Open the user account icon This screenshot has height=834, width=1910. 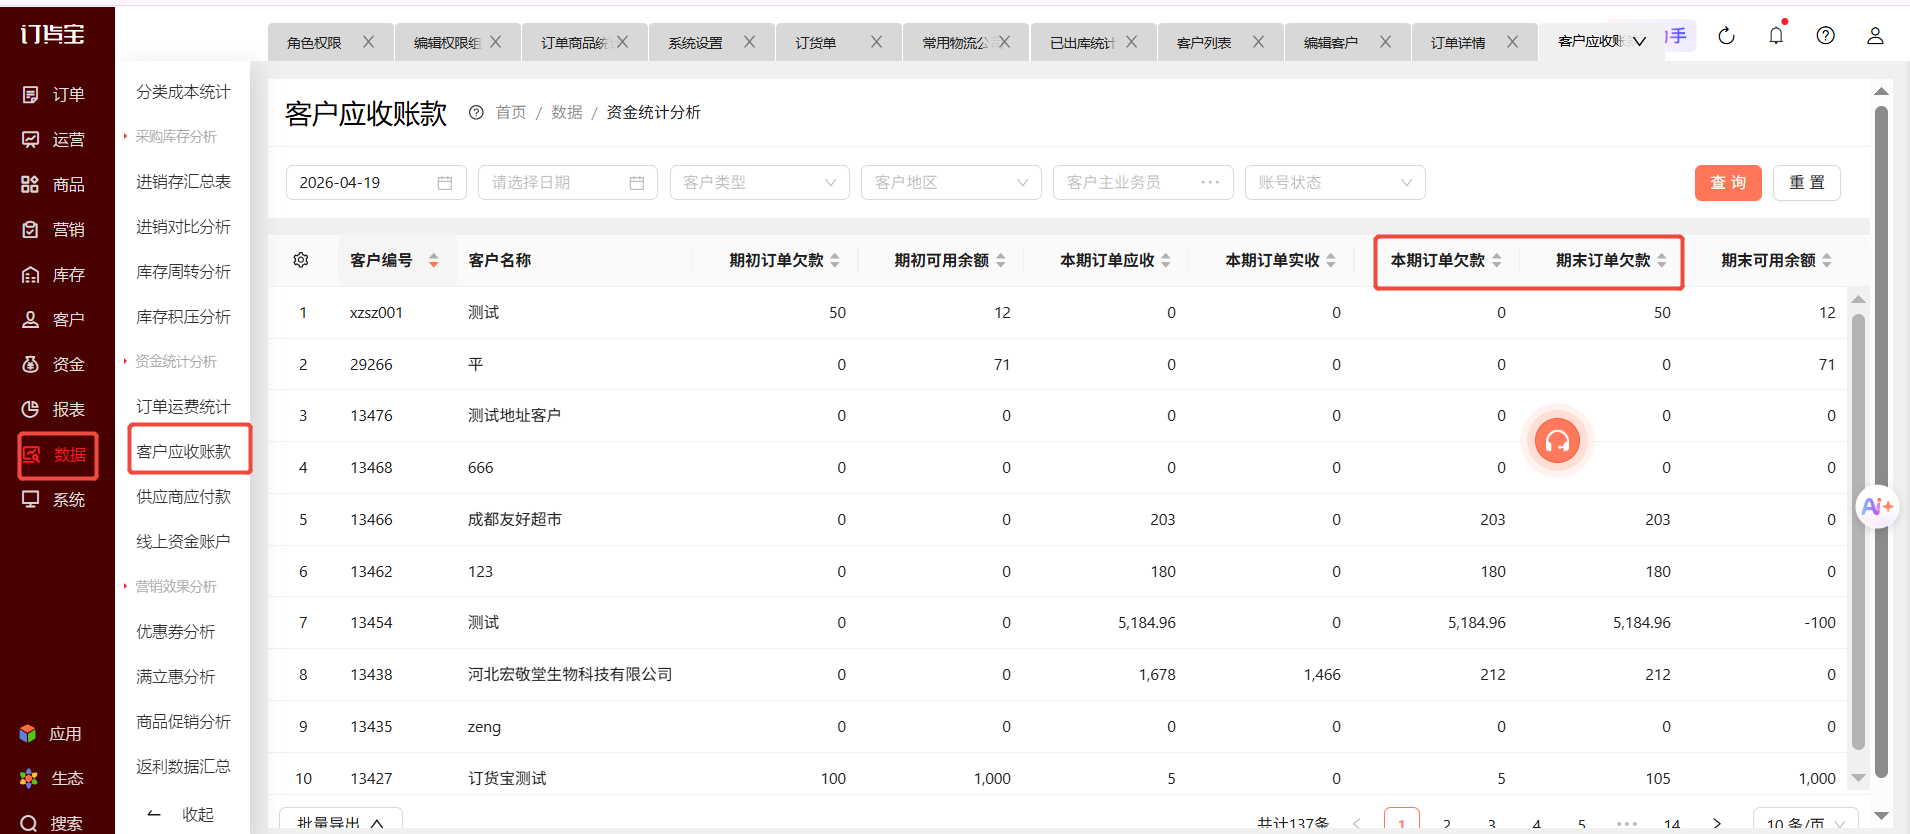[1875, 36]
